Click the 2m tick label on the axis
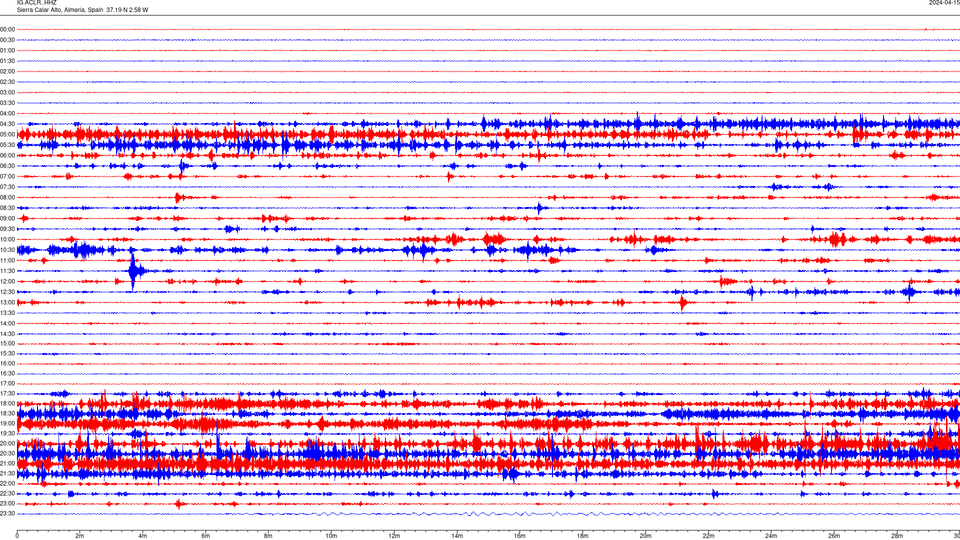The width and height of the screenshot is (960, 540). (x=80, y=536)
